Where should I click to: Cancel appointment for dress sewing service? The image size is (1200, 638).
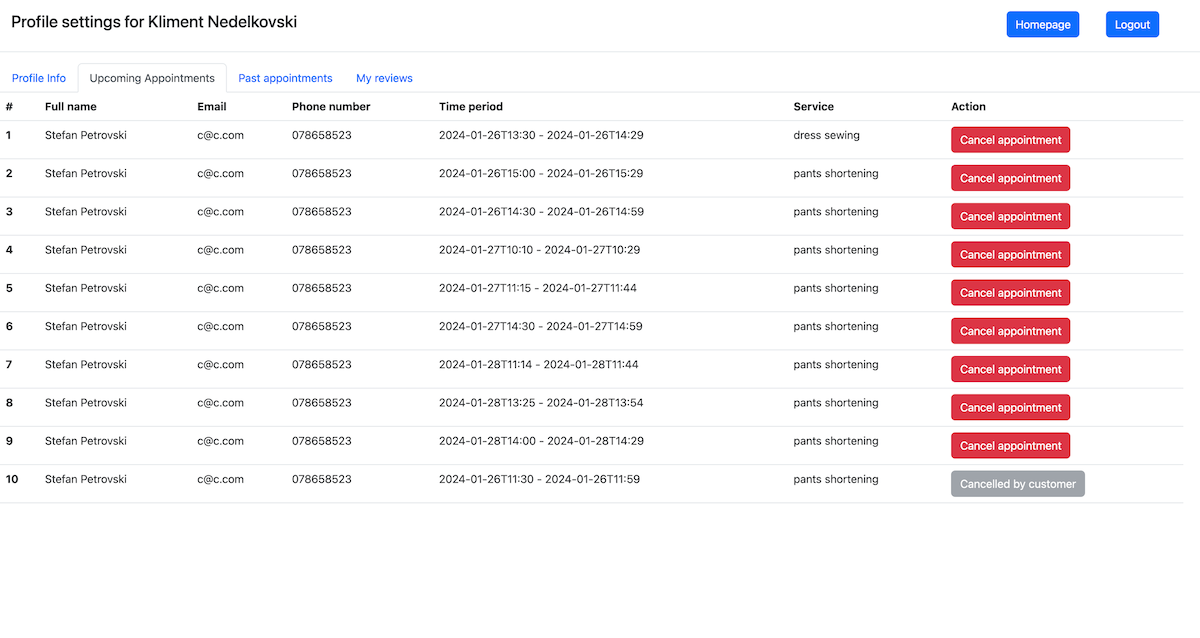(1010, 140)
